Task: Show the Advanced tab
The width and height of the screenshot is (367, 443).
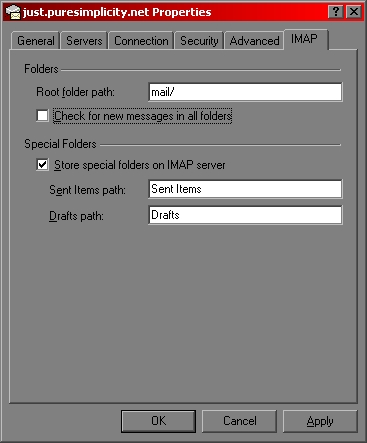Action: click(254, 41)
